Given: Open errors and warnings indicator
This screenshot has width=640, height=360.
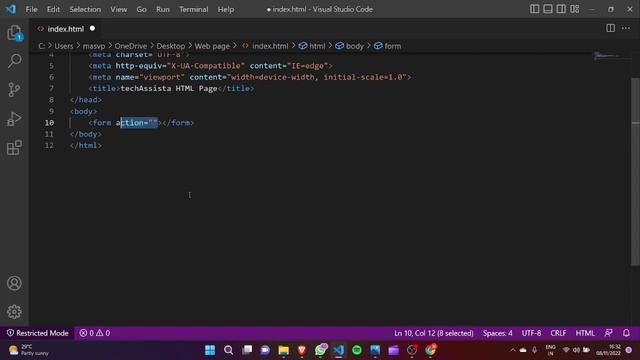Looking at the screenshot, I should pyautogui.click(x=95, y=333).
